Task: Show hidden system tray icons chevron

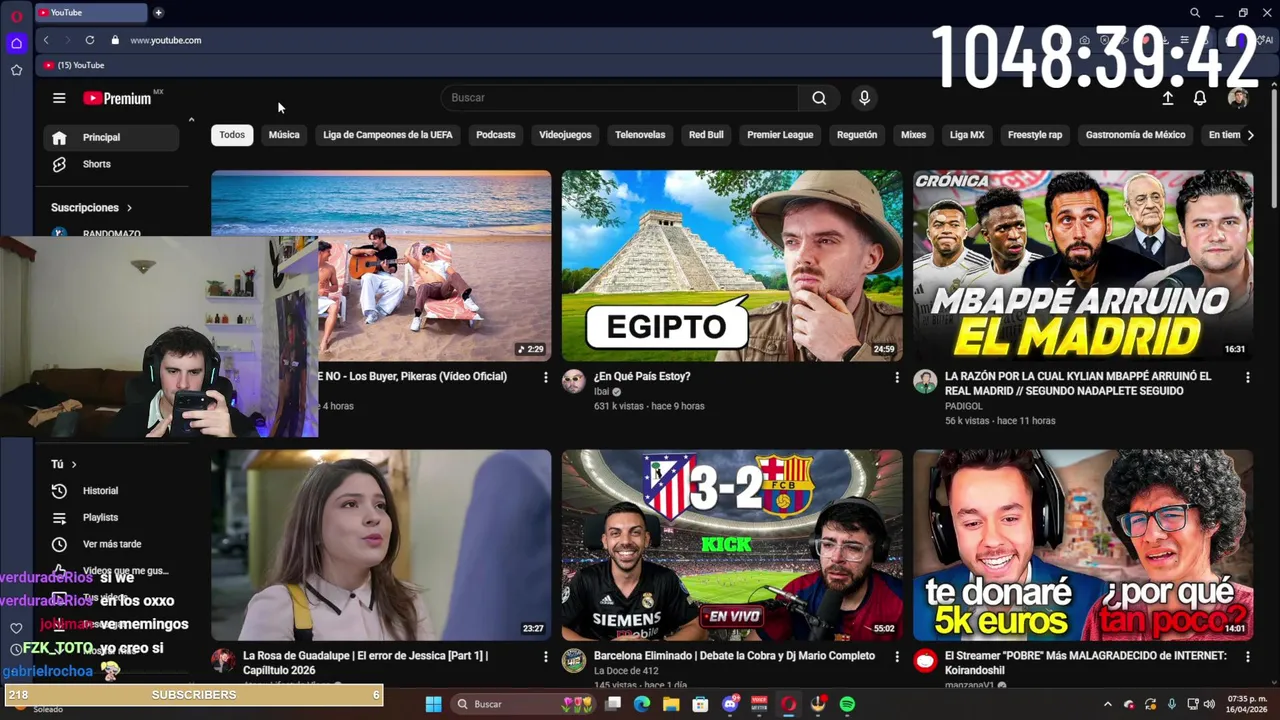Action: 1107,704
